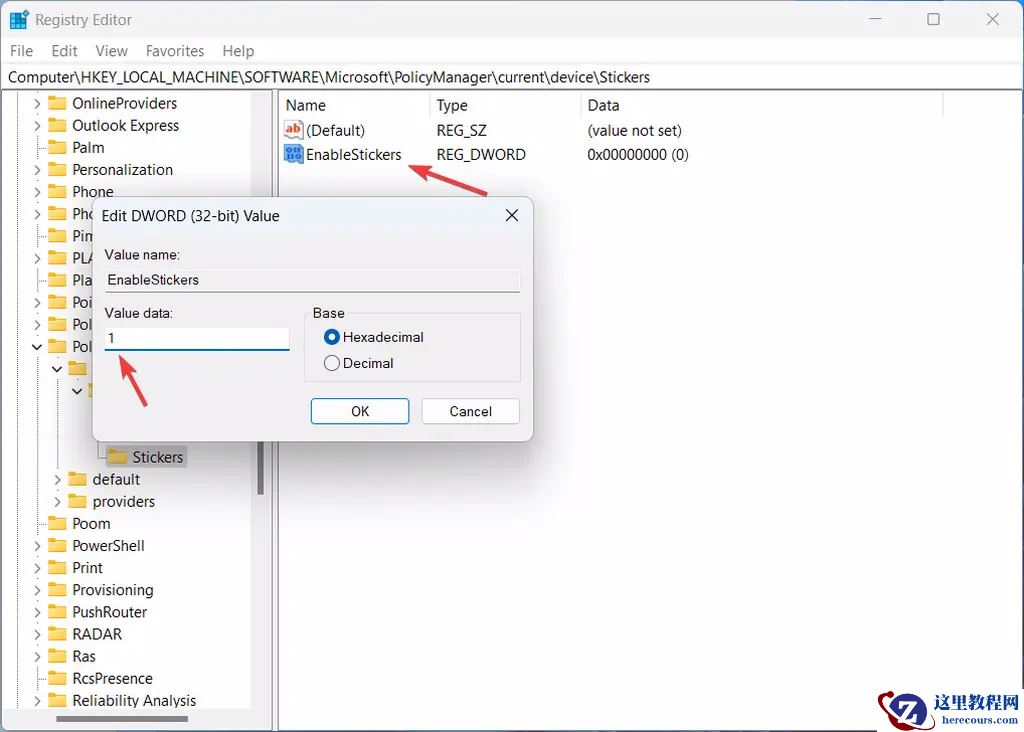Select the Personalization folder icon
The width and height of the screenshot is (1024, 732).
(x=57, y=170)
